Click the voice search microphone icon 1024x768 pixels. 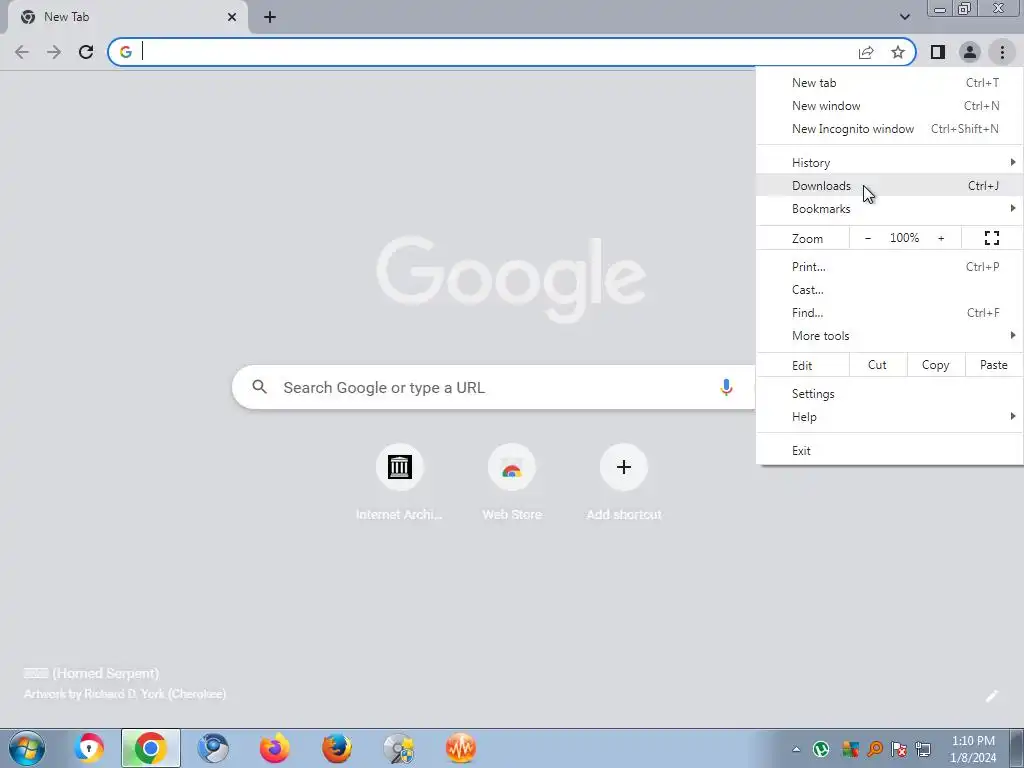726,387
